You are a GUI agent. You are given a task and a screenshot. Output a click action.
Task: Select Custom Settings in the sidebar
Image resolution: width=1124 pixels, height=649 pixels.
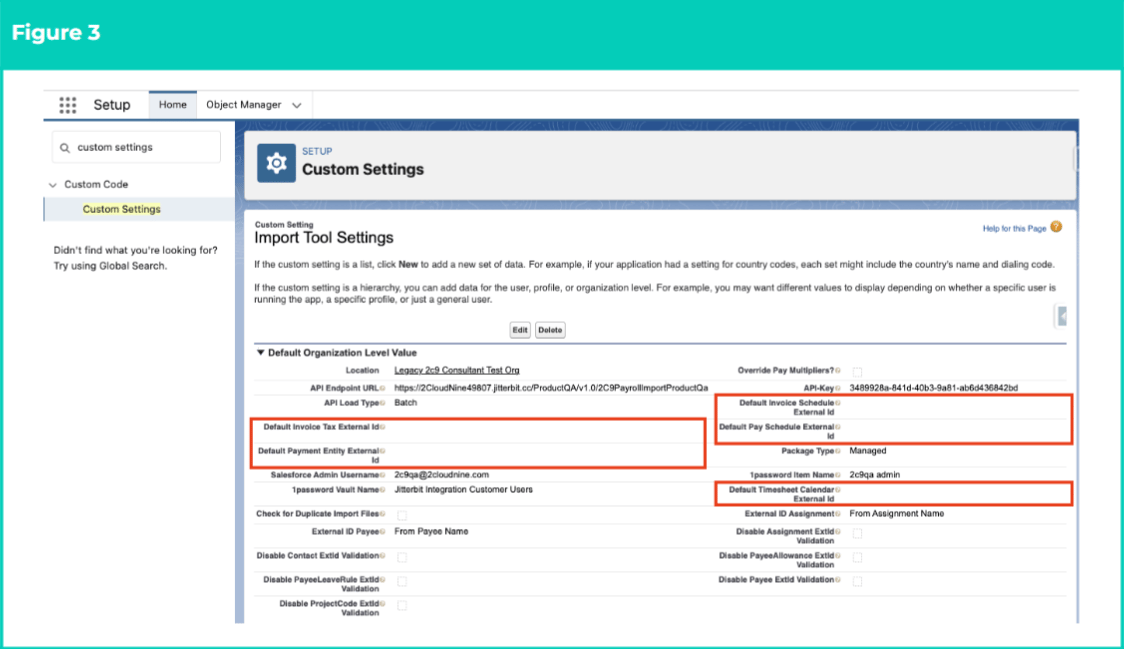(121, 209)
